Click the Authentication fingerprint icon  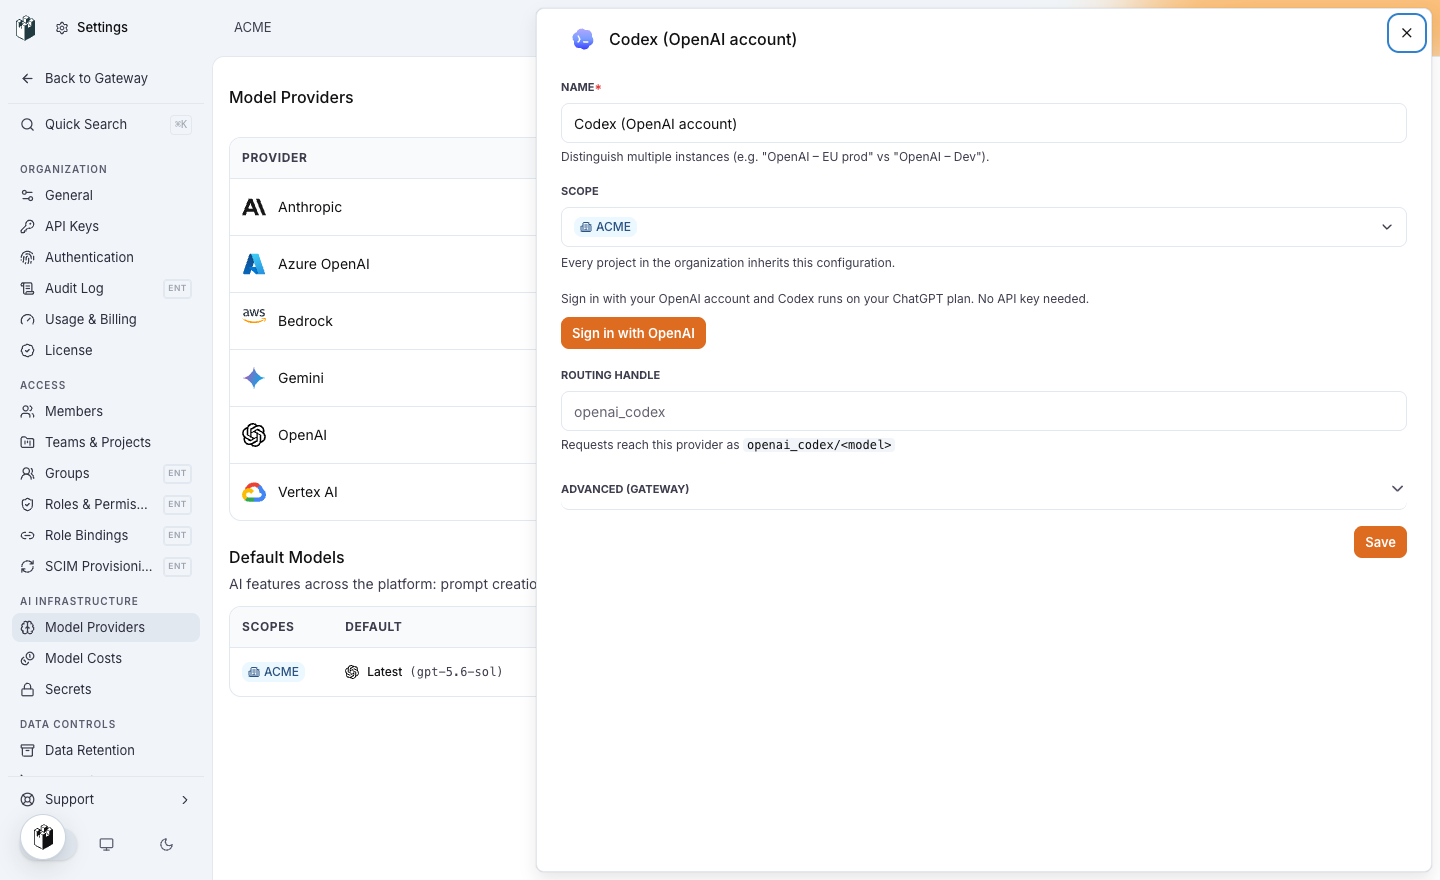tap(28, 258)
